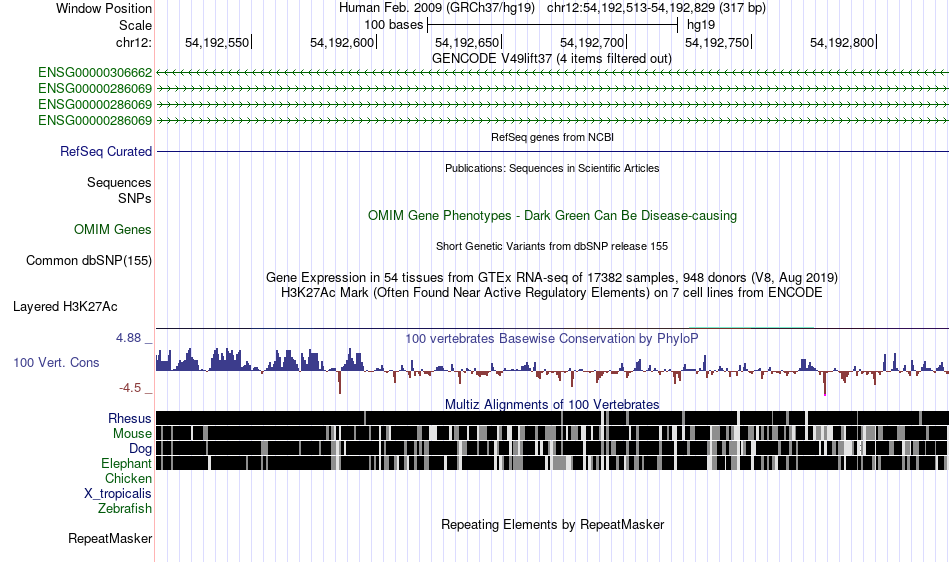The image size is (950, 562).
Task: Click the 4.88 PhyloP upper axis value
Action: point(128,338)
